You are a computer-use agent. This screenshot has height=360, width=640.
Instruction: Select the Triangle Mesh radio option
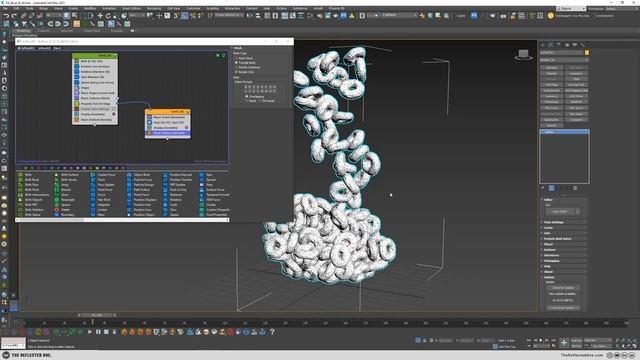coord(246,63)
